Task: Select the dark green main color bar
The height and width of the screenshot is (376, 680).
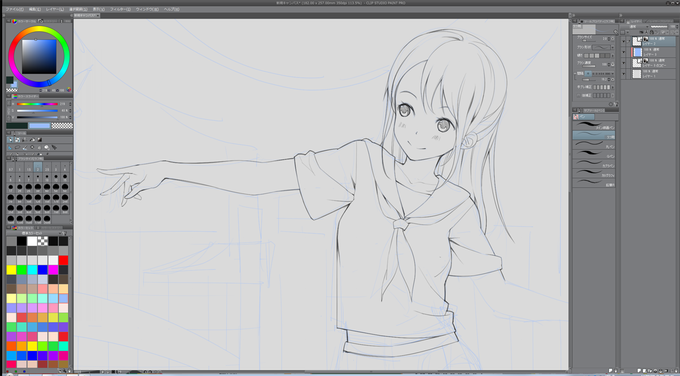Action: [17, 126]
